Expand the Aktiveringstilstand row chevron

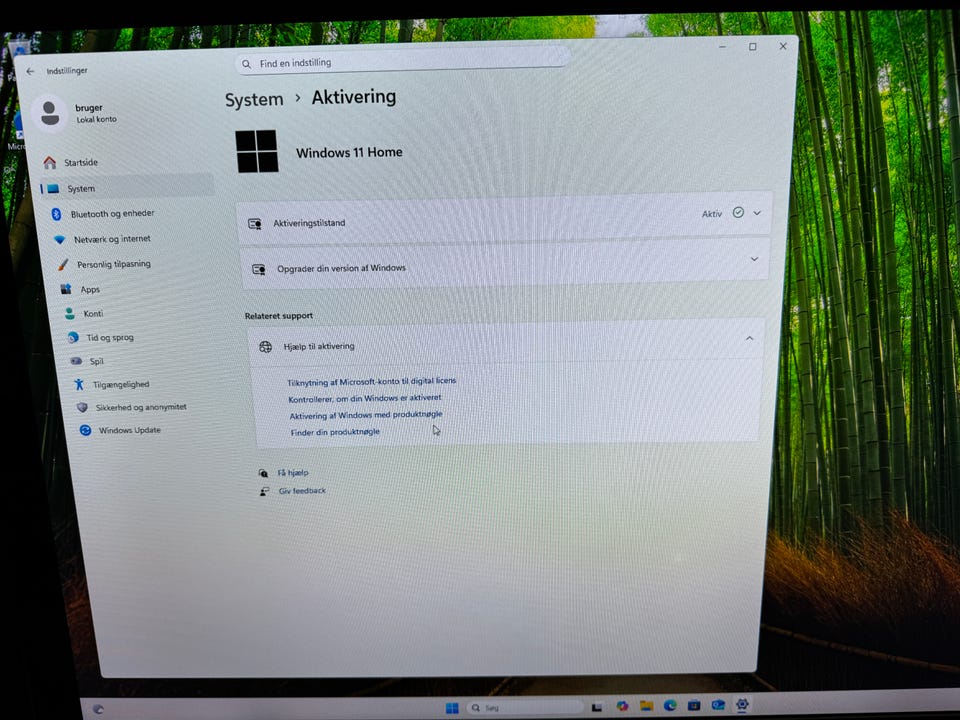(x=757, y=213)
